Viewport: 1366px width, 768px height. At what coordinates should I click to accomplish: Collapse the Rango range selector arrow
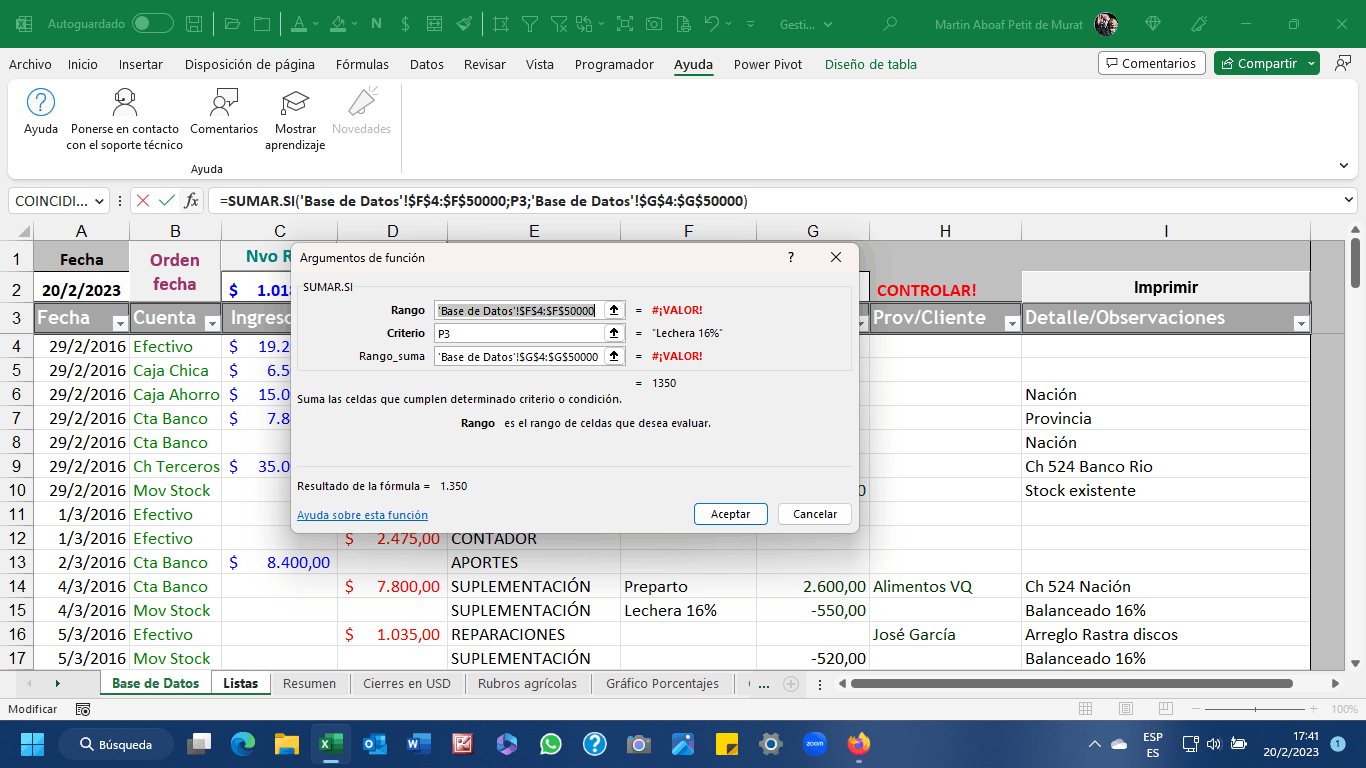pyautogui.click(x=614, y=310)
